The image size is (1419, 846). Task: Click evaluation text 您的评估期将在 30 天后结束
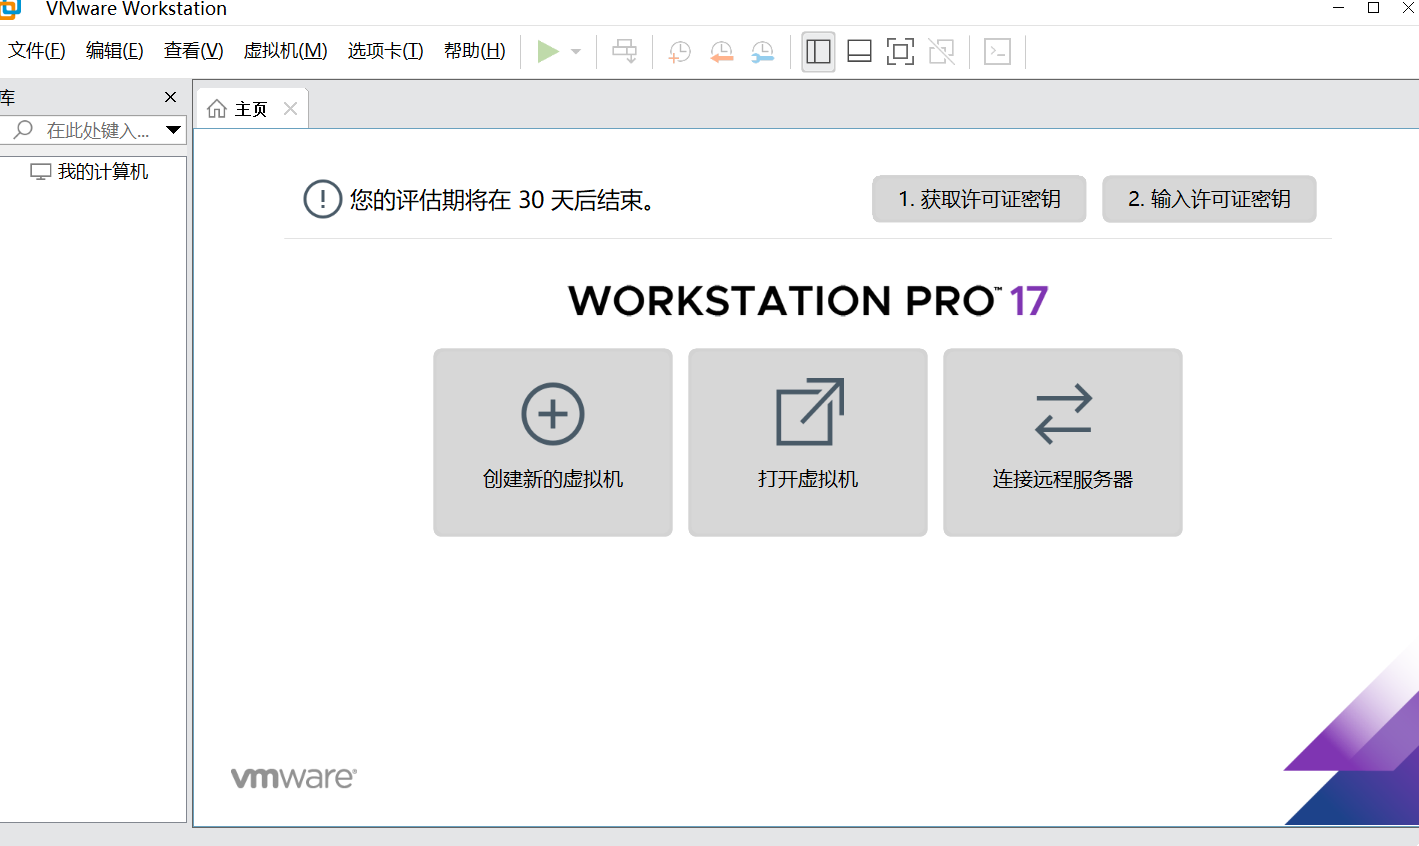pos(502,200)
